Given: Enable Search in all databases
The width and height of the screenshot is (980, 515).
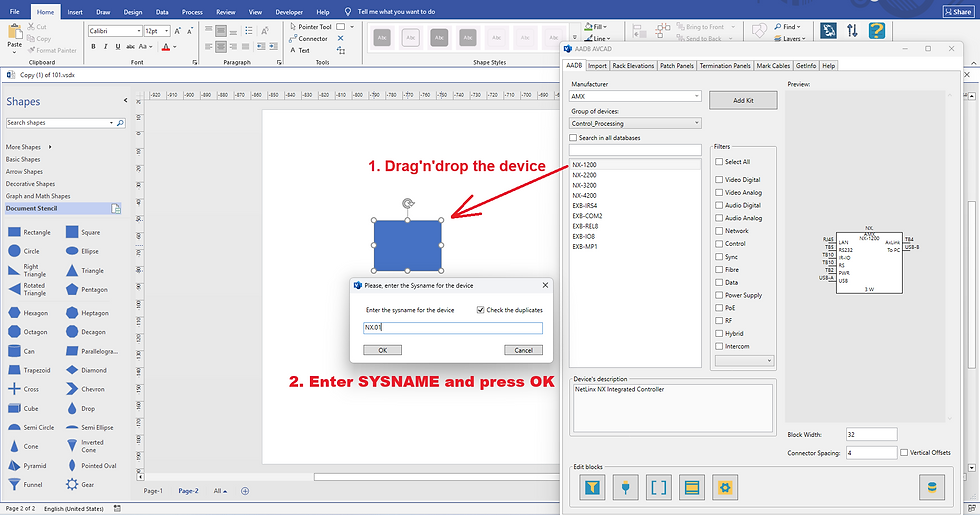Looking at the screenshot, I should click(573, 138).
